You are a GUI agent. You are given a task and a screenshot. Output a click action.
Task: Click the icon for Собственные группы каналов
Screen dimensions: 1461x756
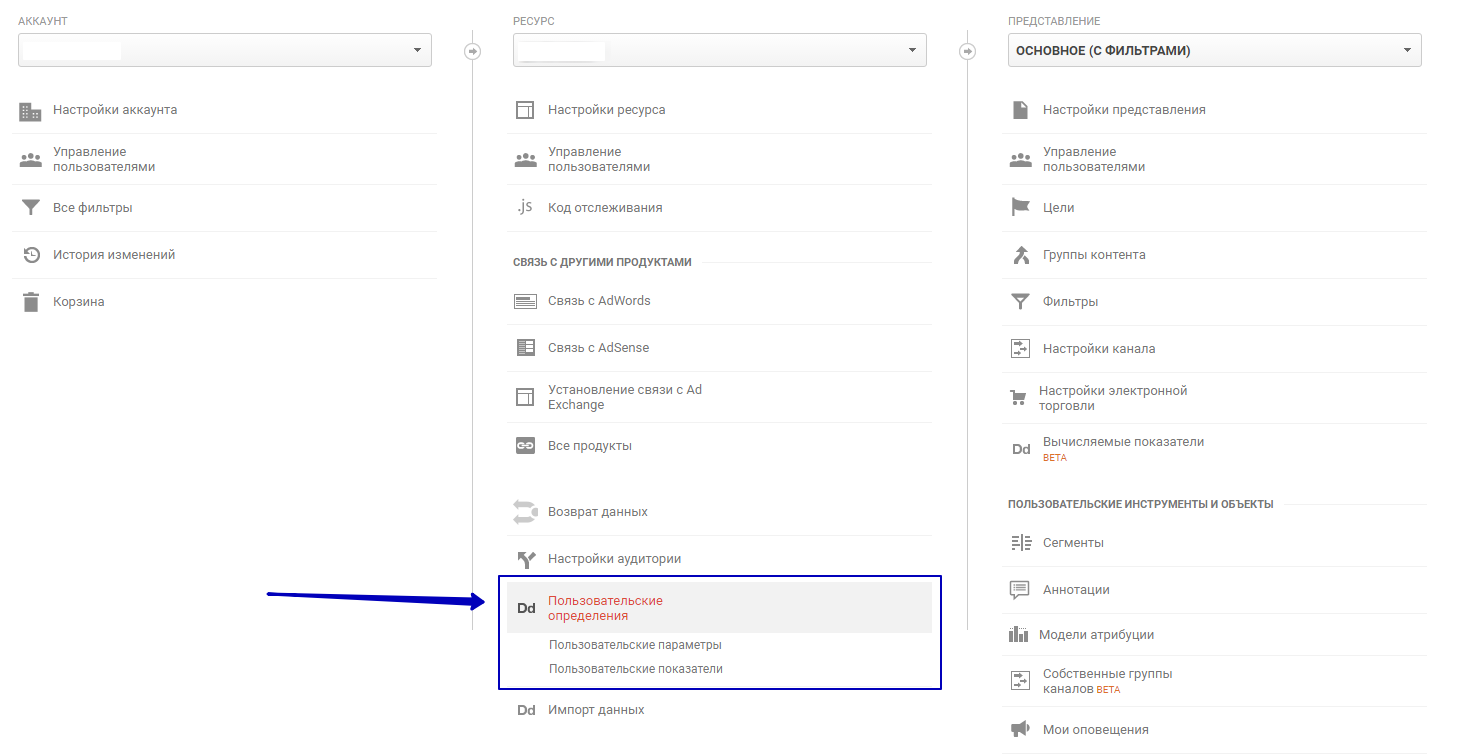(1020, 681)
